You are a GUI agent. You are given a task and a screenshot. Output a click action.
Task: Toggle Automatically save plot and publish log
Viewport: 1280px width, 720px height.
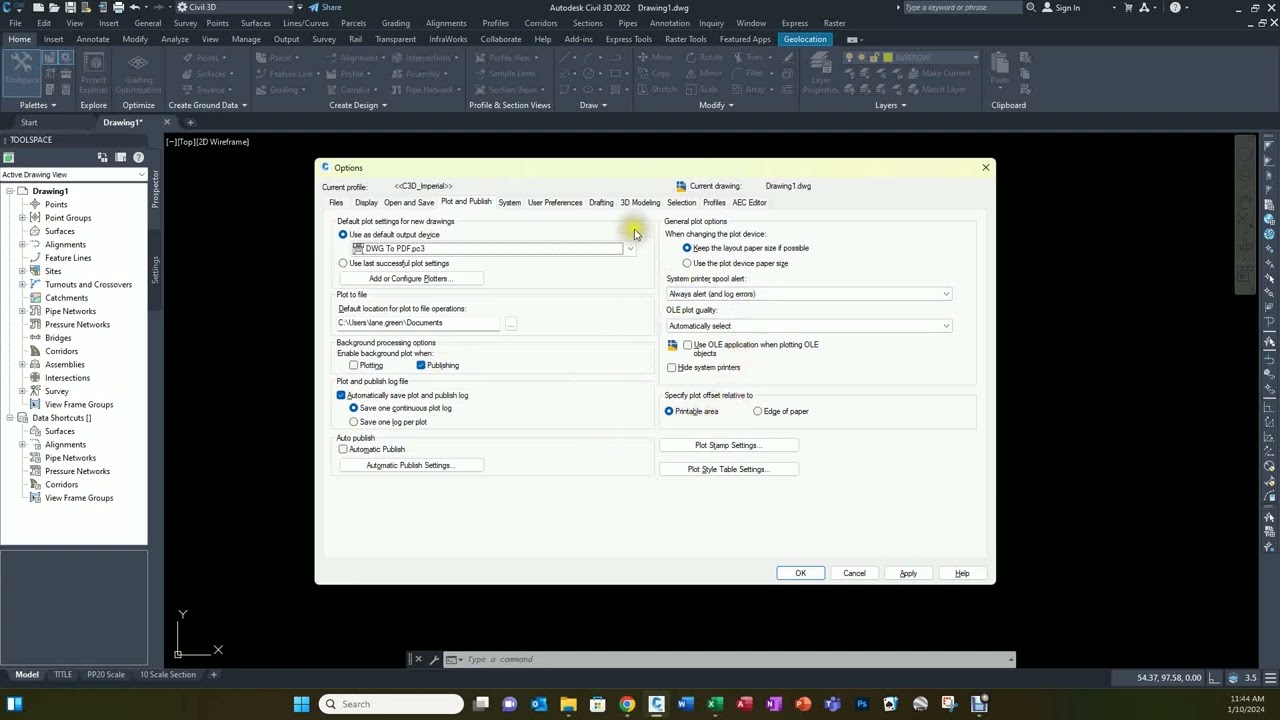(341, 396)
